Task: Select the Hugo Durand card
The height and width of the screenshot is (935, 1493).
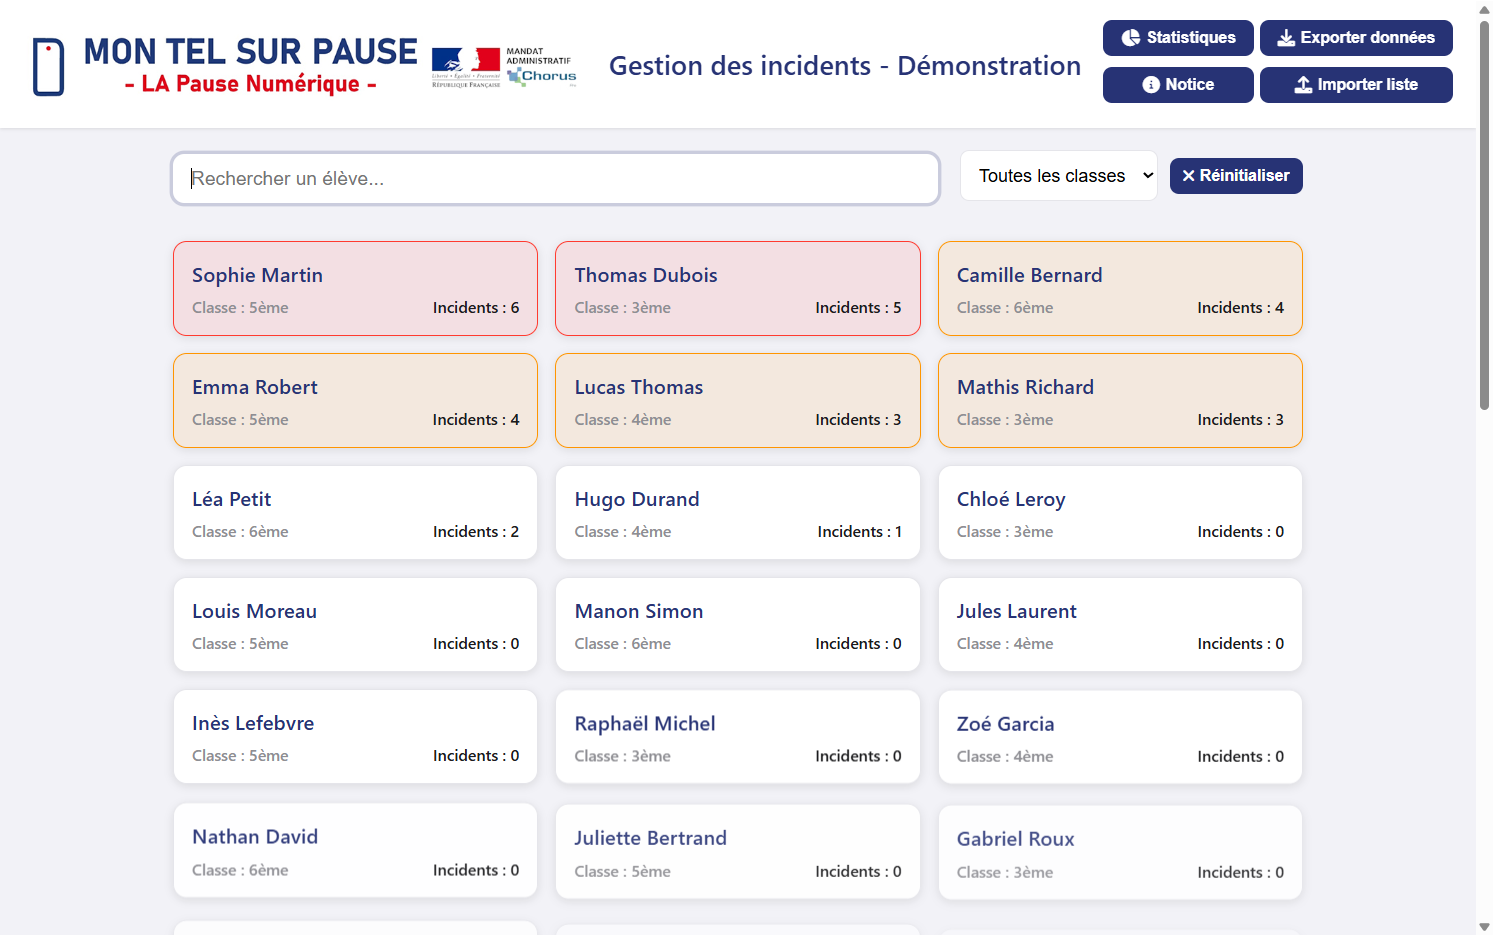Action: [738, 512]
